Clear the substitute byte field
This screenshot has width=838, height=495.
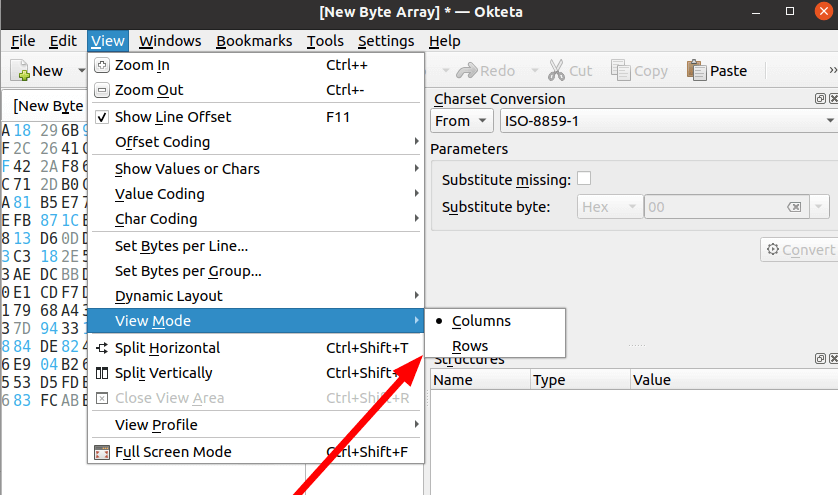click(x=794, y=207)
